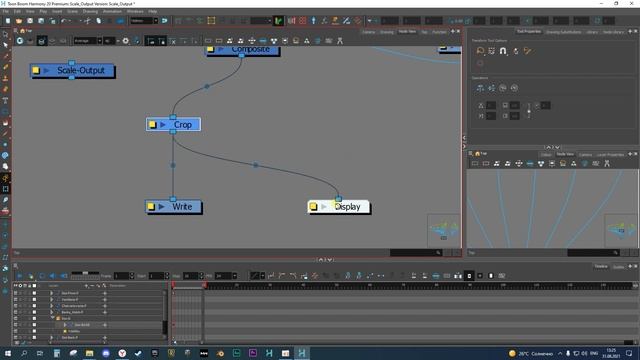Click Flip Horizontal in Operations

tap(480, 88)
